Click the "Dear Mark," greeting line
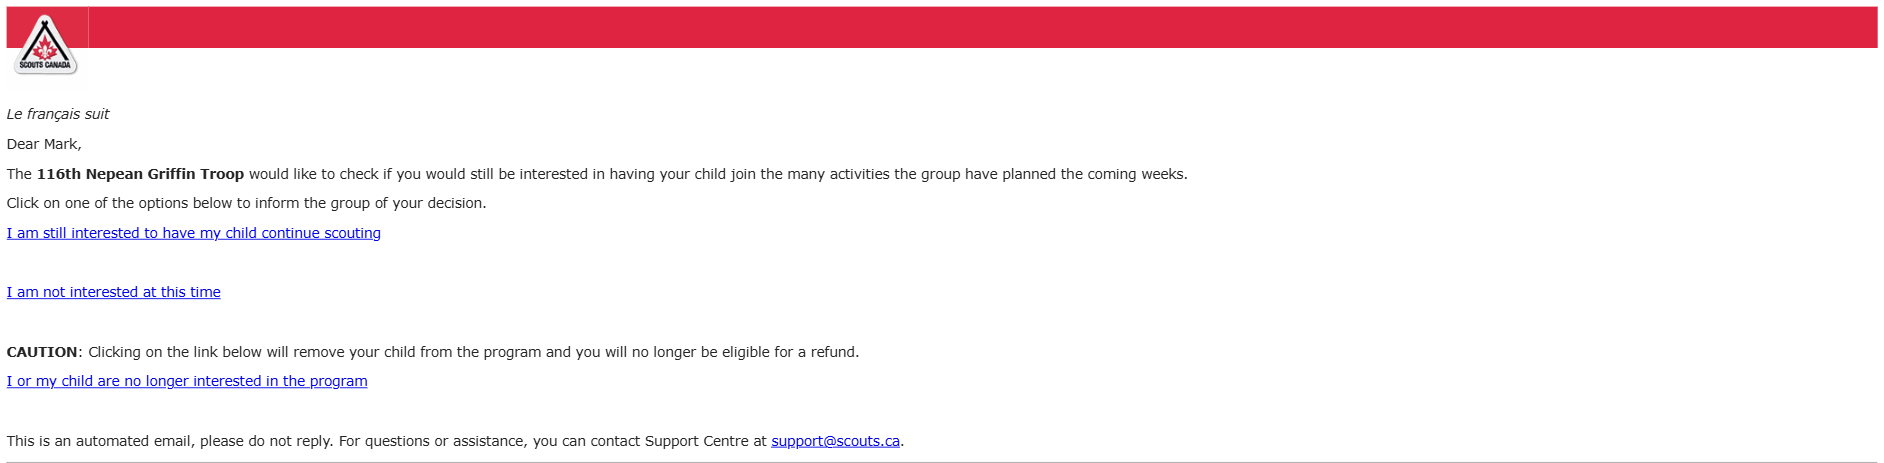1884x463 pixels. point(44,144)
